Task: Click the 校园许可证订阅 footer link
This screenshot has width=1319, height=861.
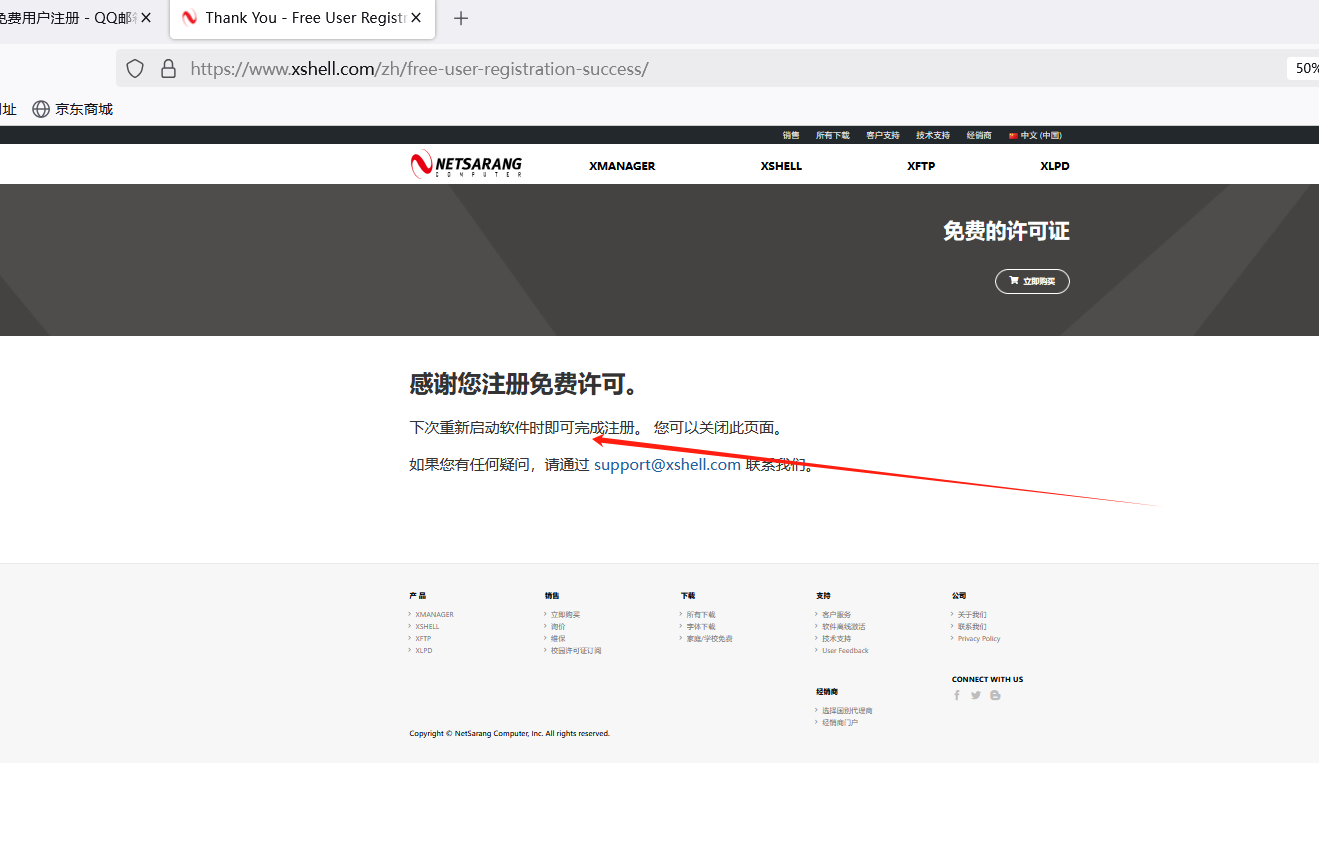Action: (x=576, y=651)
